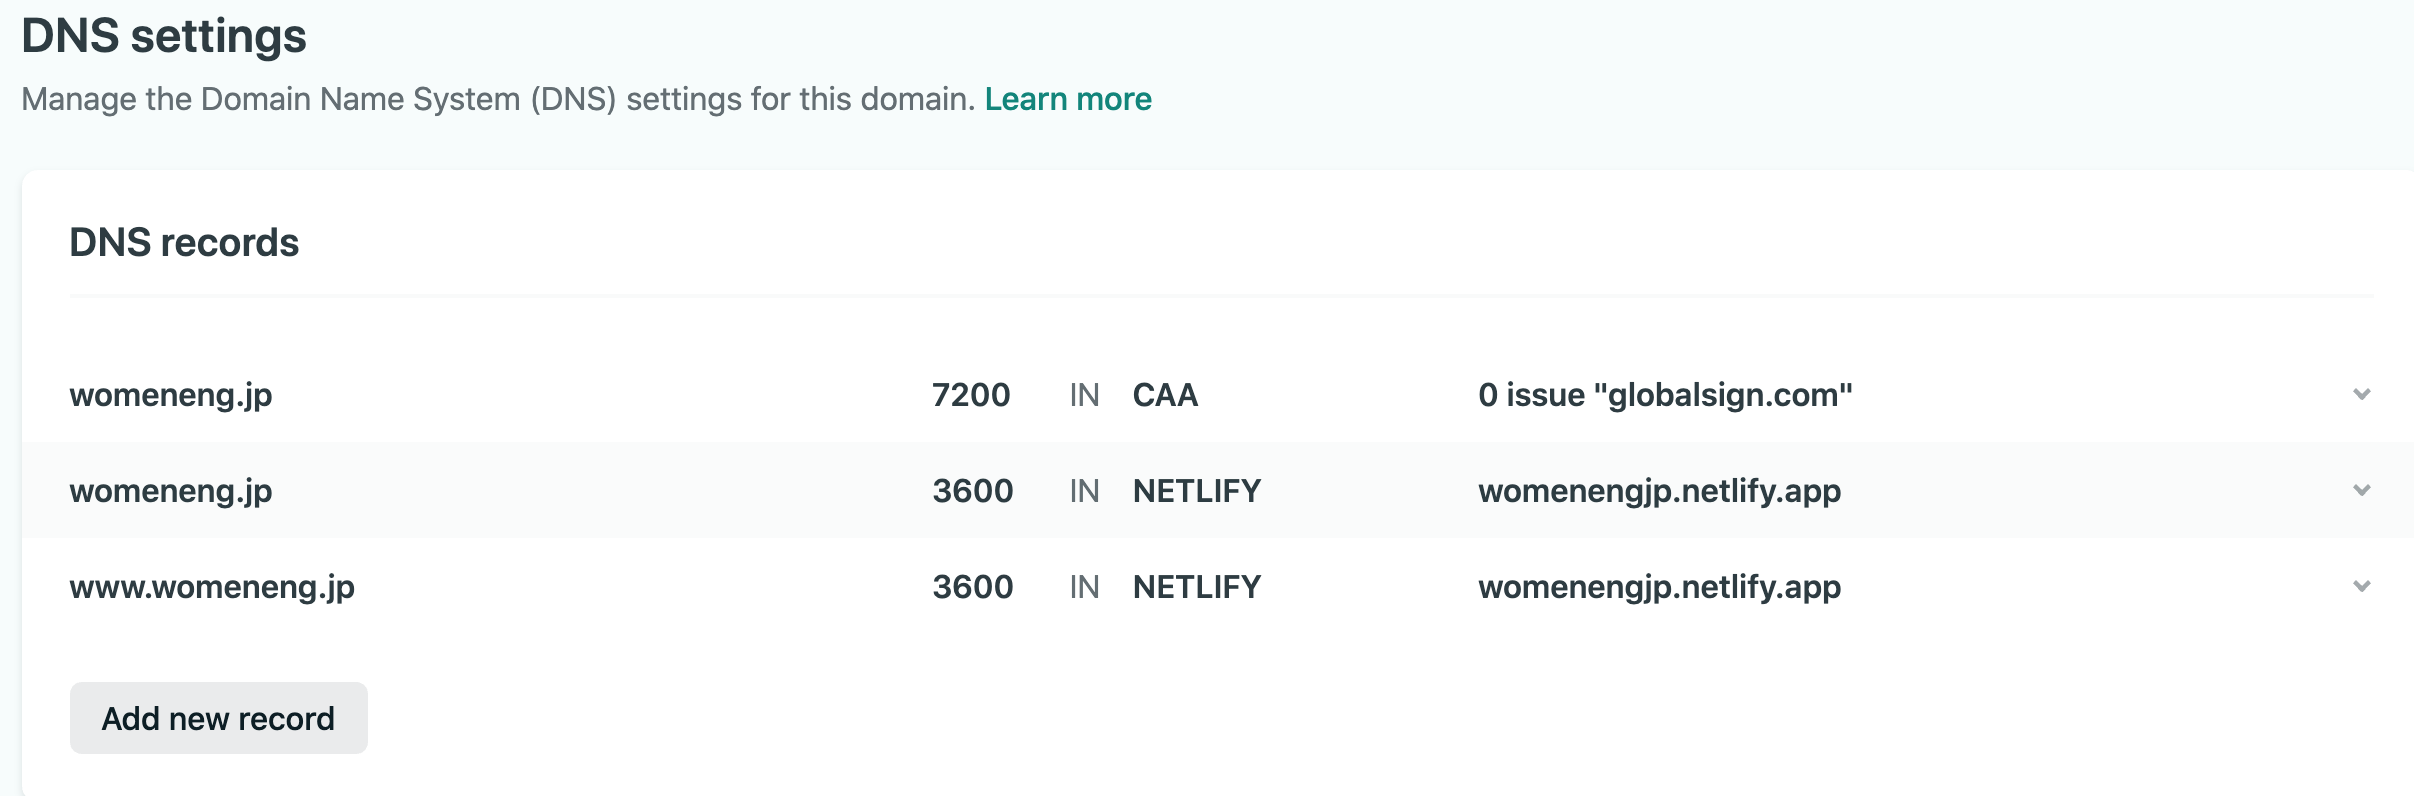Image resolution: width=2414 pixels, height=796 pixels.
Task: Click the 7200 TTL value
Action: (x=971, y=394)
